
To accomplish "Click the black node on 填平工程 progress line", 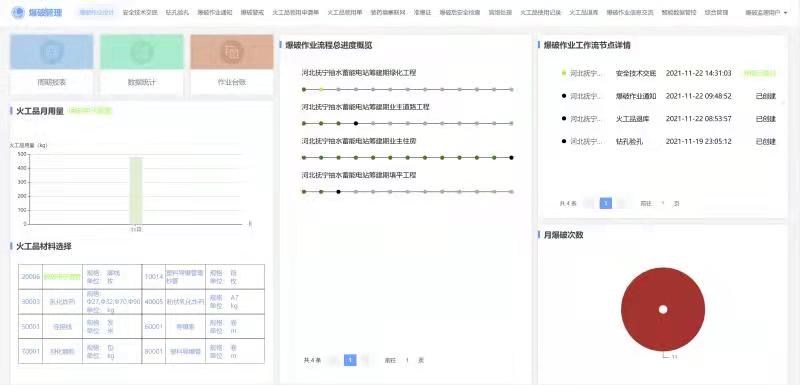I will pos(338,192).
